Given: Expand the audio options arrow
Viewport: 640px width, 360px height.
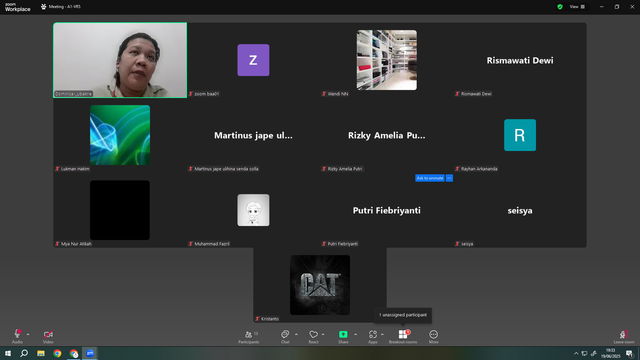Looking at the screenshot, I should (28, 334).
